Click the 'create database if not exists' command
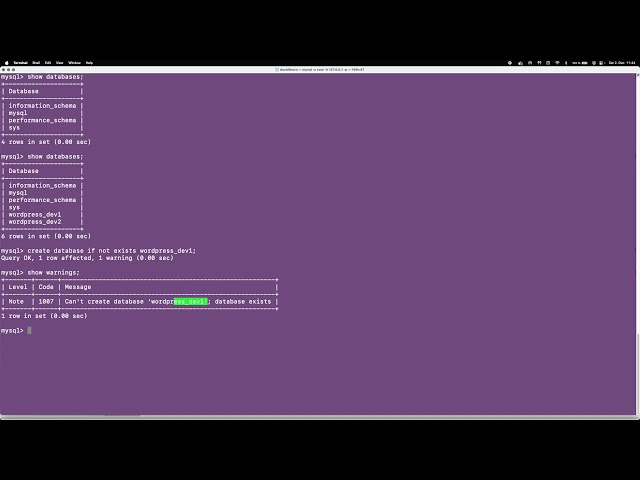 [x=112, y=251]
